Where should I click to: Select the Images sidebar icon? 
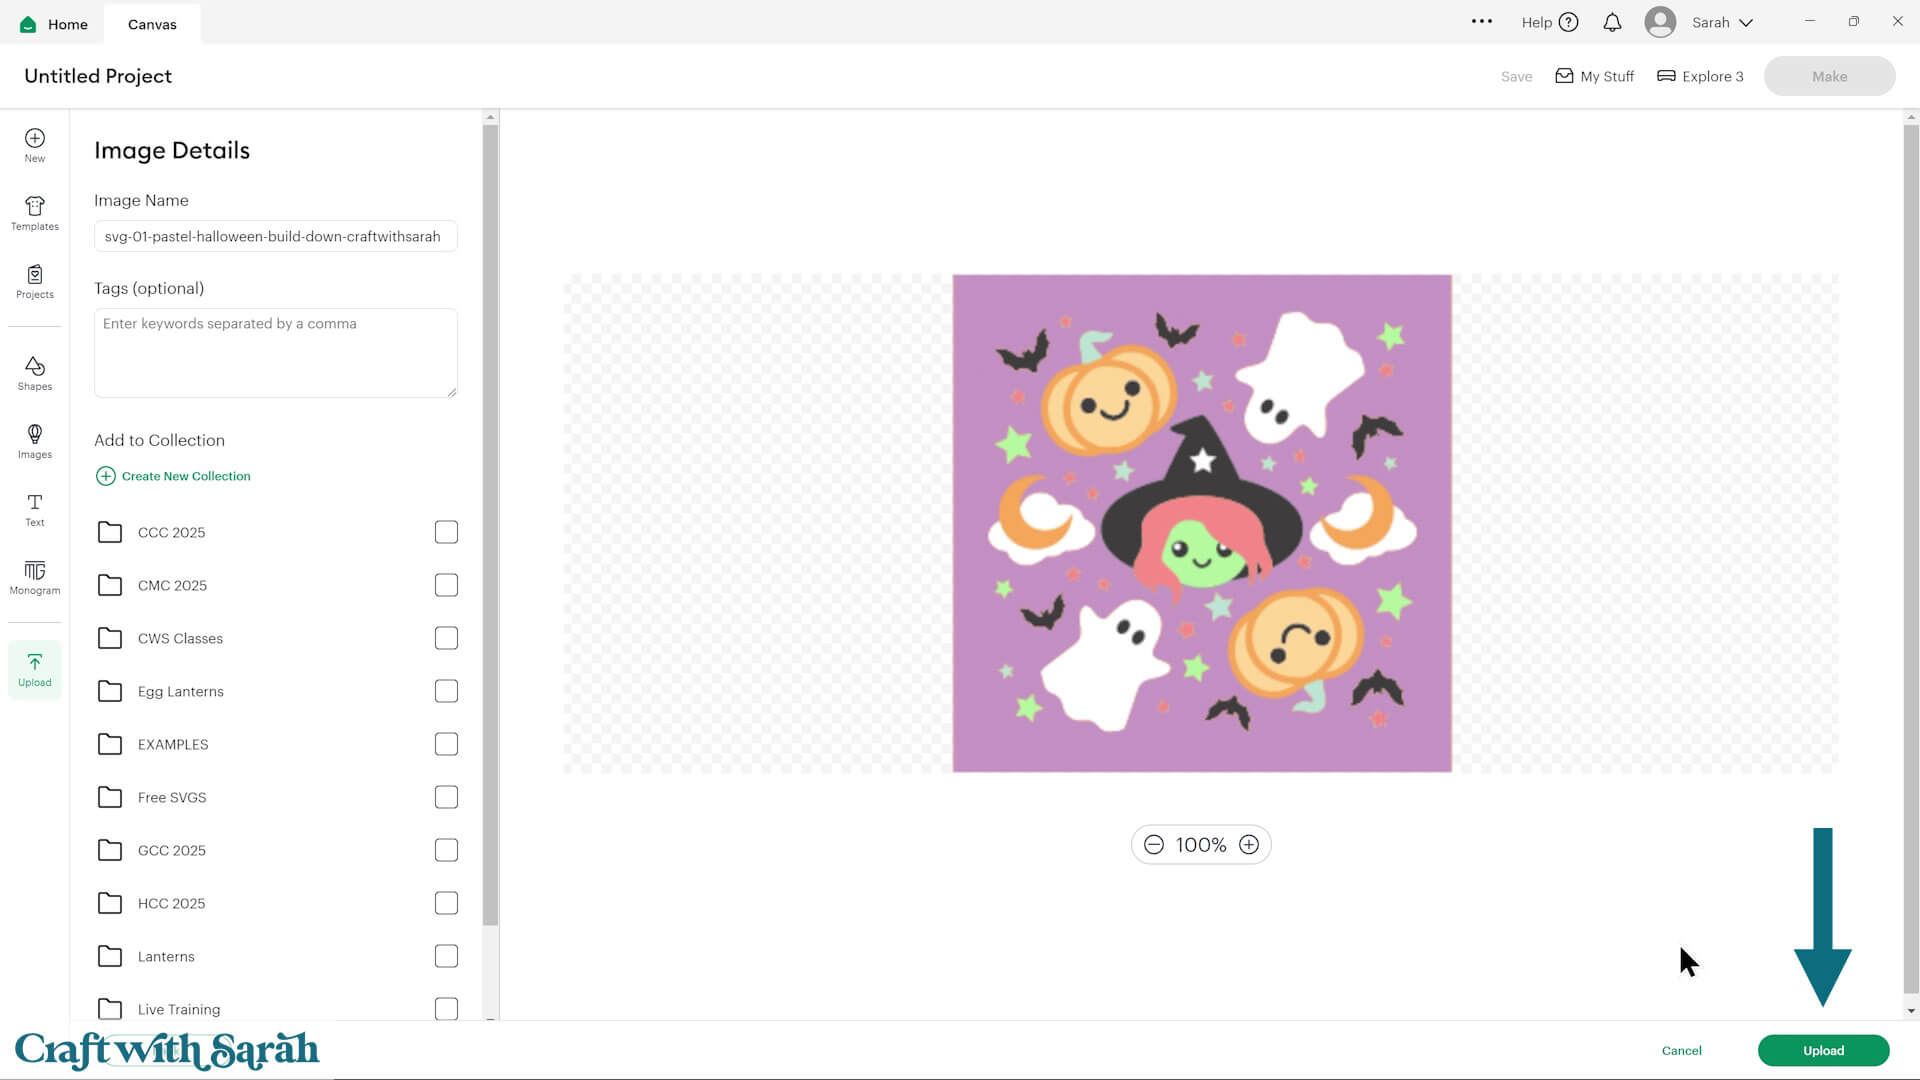[34, 440]
